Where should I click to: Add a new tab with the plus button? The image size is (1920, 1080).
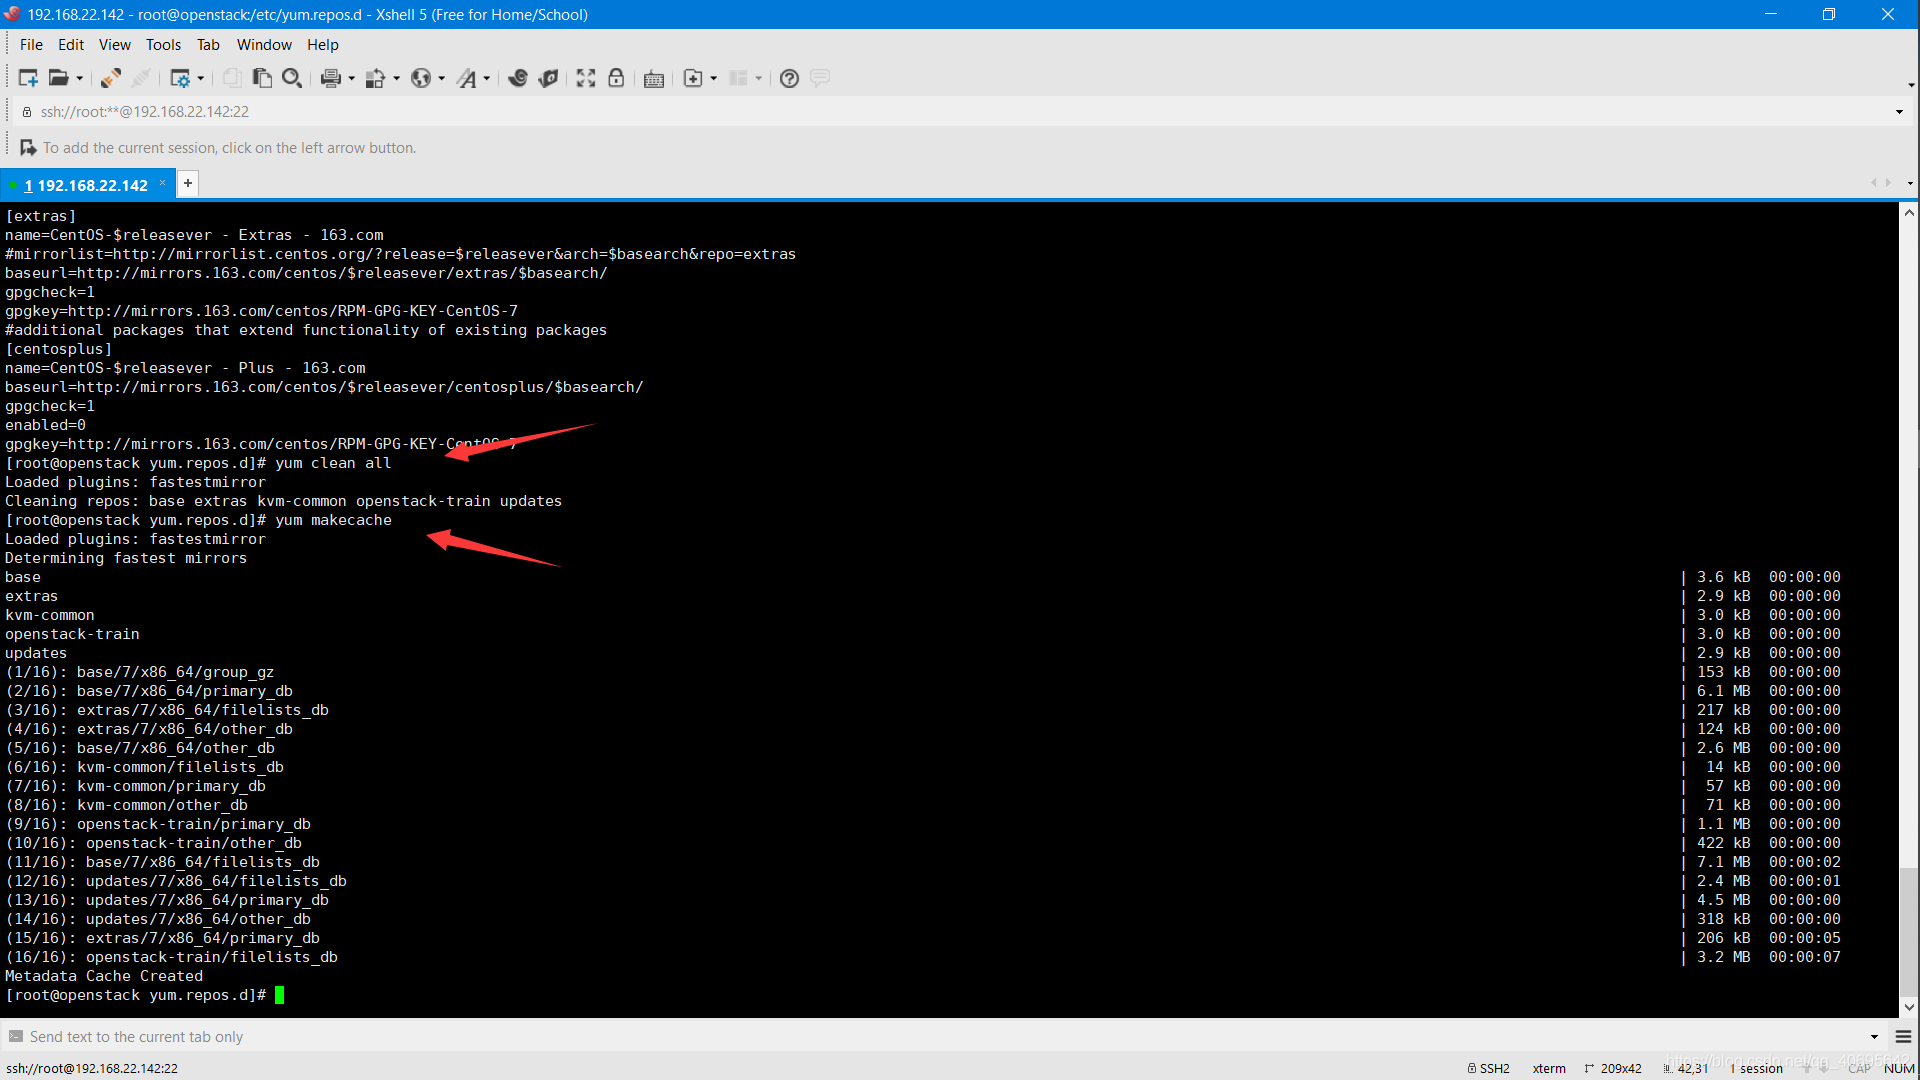(x=187, y=183)
